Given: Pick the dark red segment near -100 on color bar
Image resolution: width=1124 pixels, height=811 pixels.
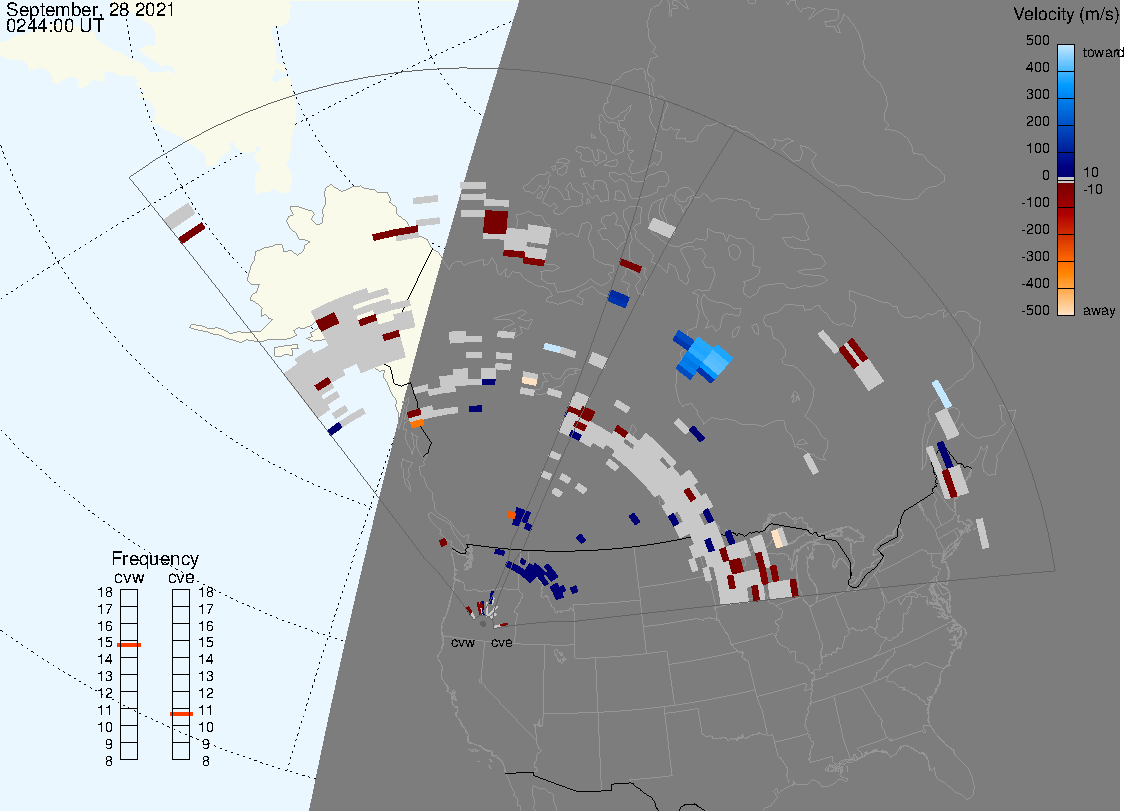Looking at the screenshot, I should point(1066,196).
